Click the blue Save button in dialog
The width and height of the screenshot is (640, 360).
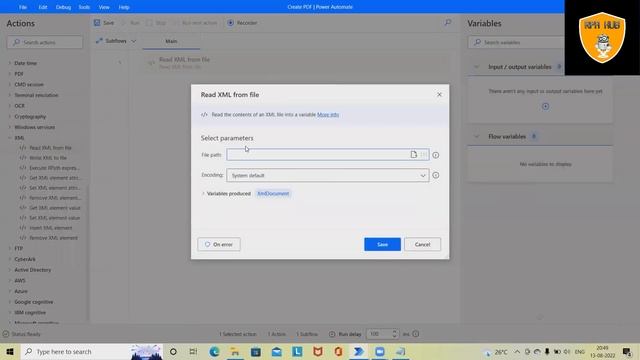tap(382, 244)
